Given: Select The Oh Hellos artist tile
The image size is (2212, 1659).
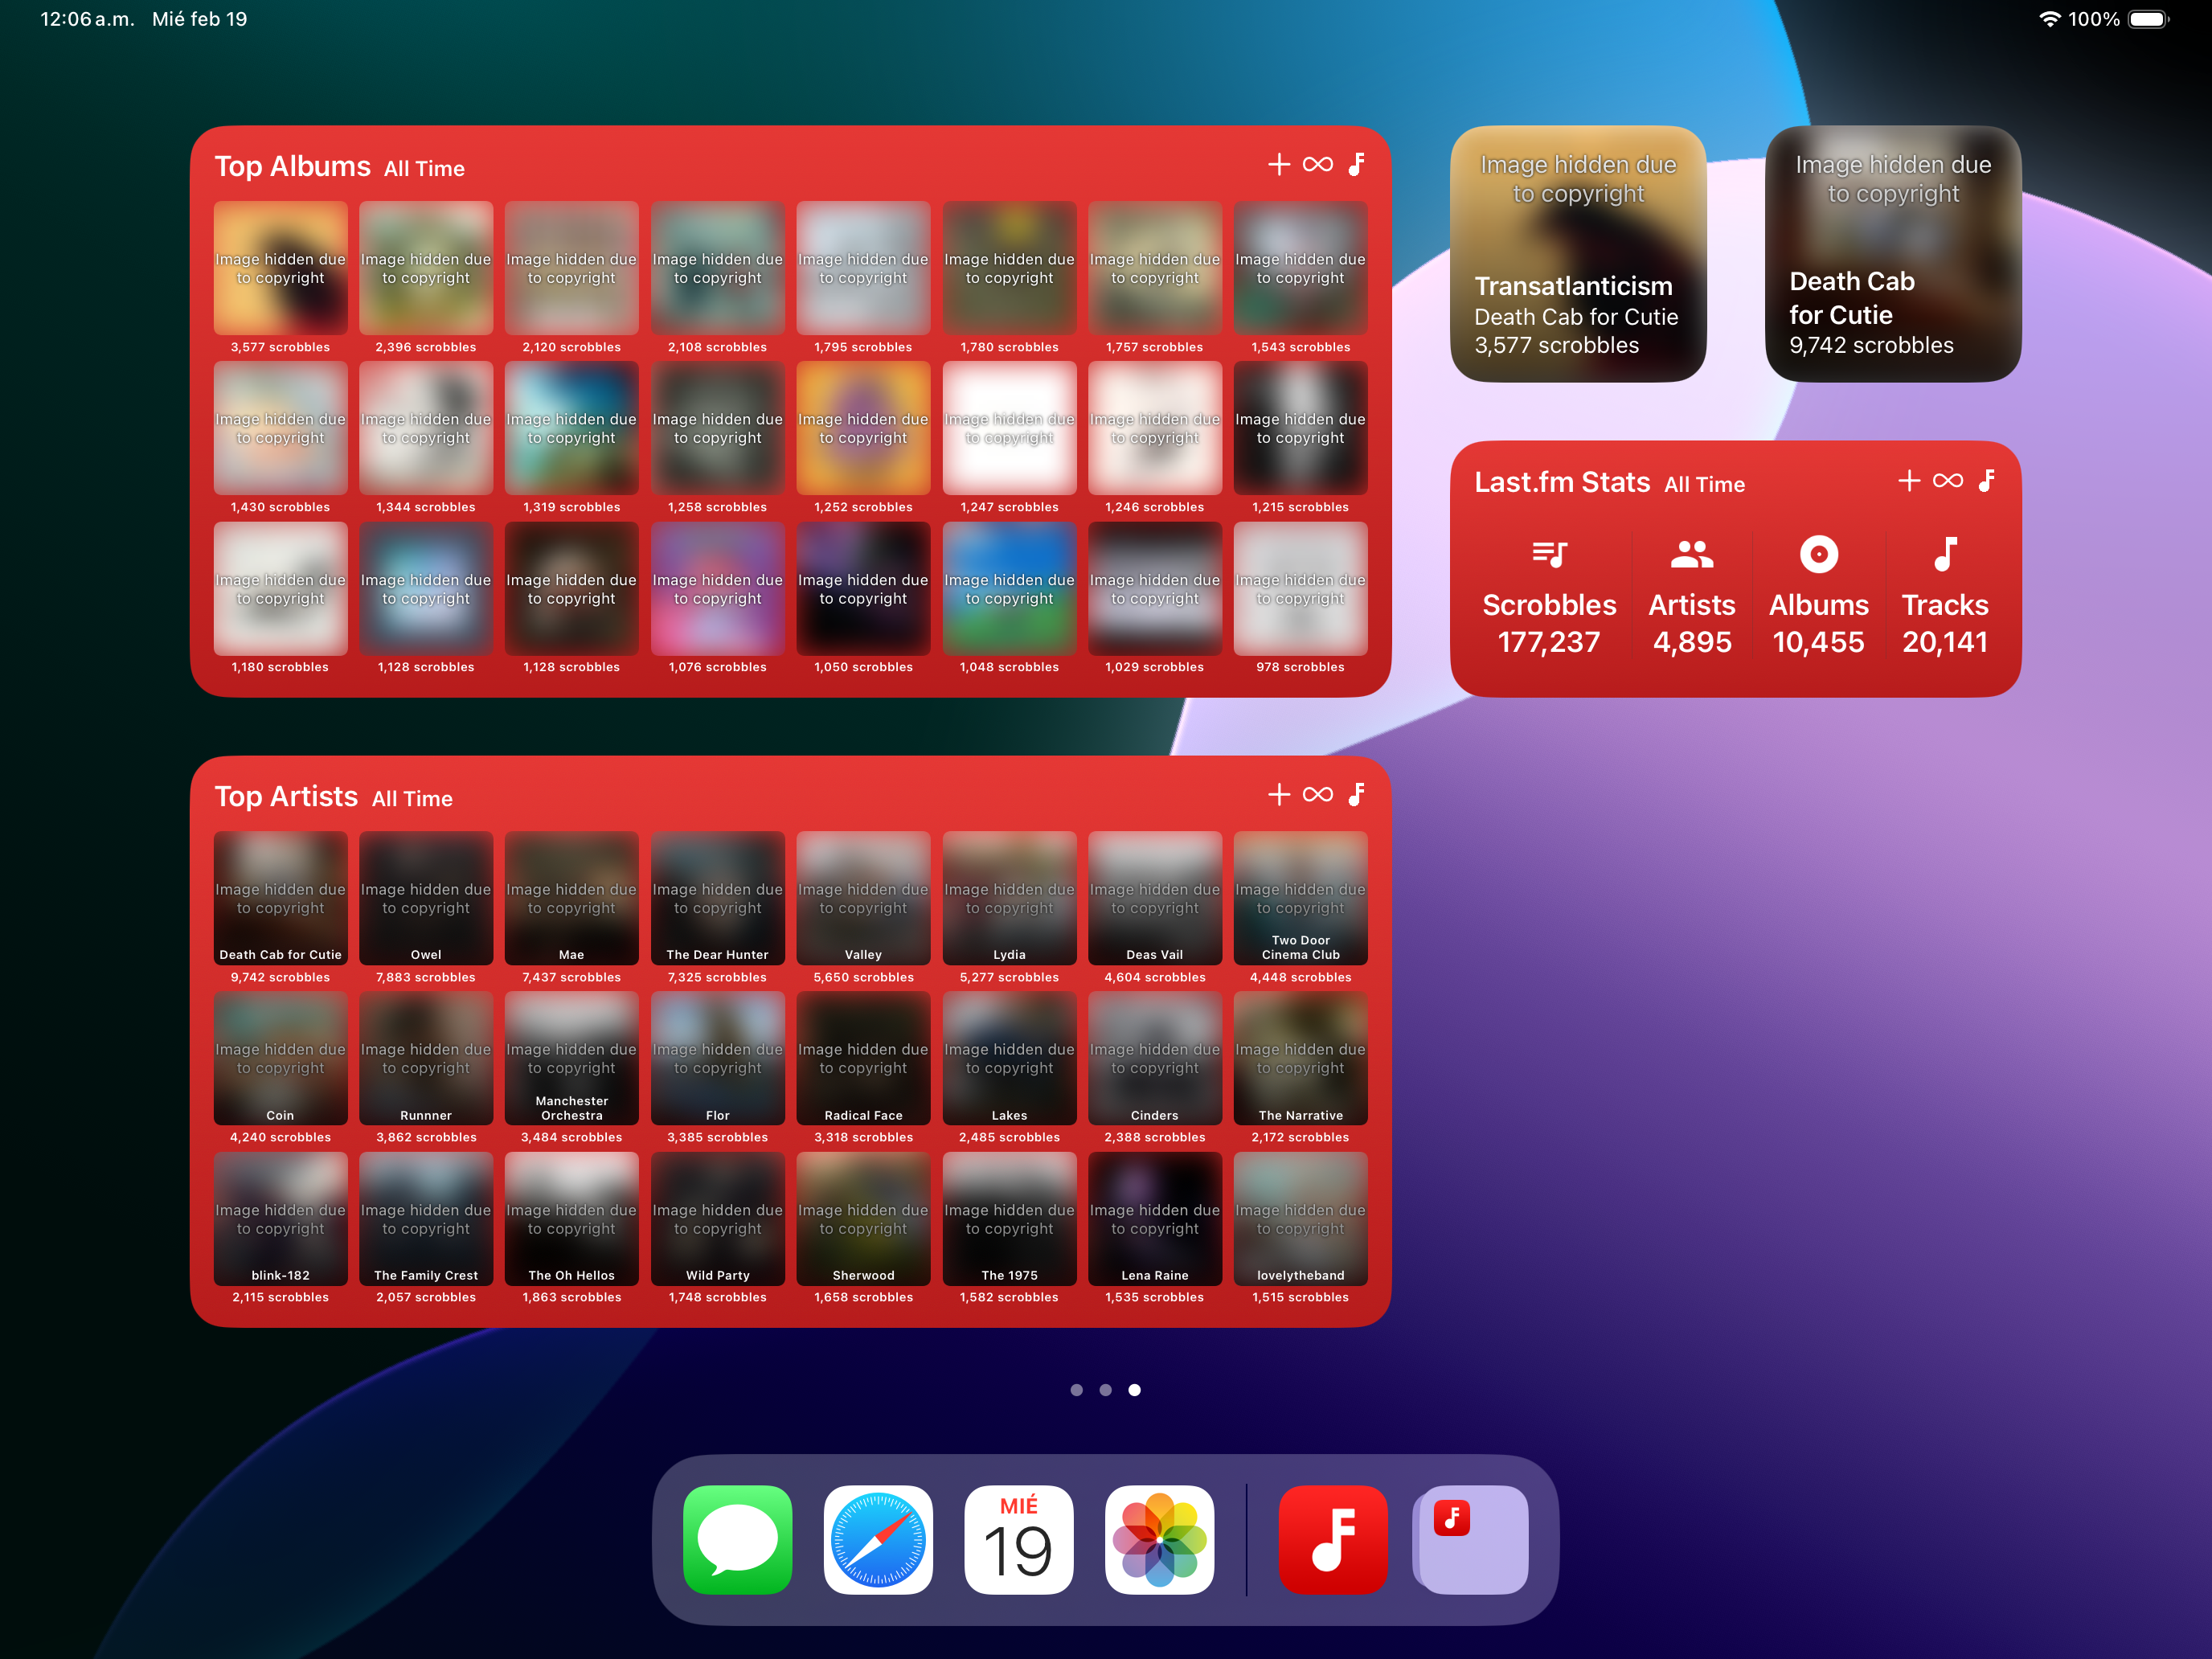Looking at the screenshot, I should click(571, 1219).
